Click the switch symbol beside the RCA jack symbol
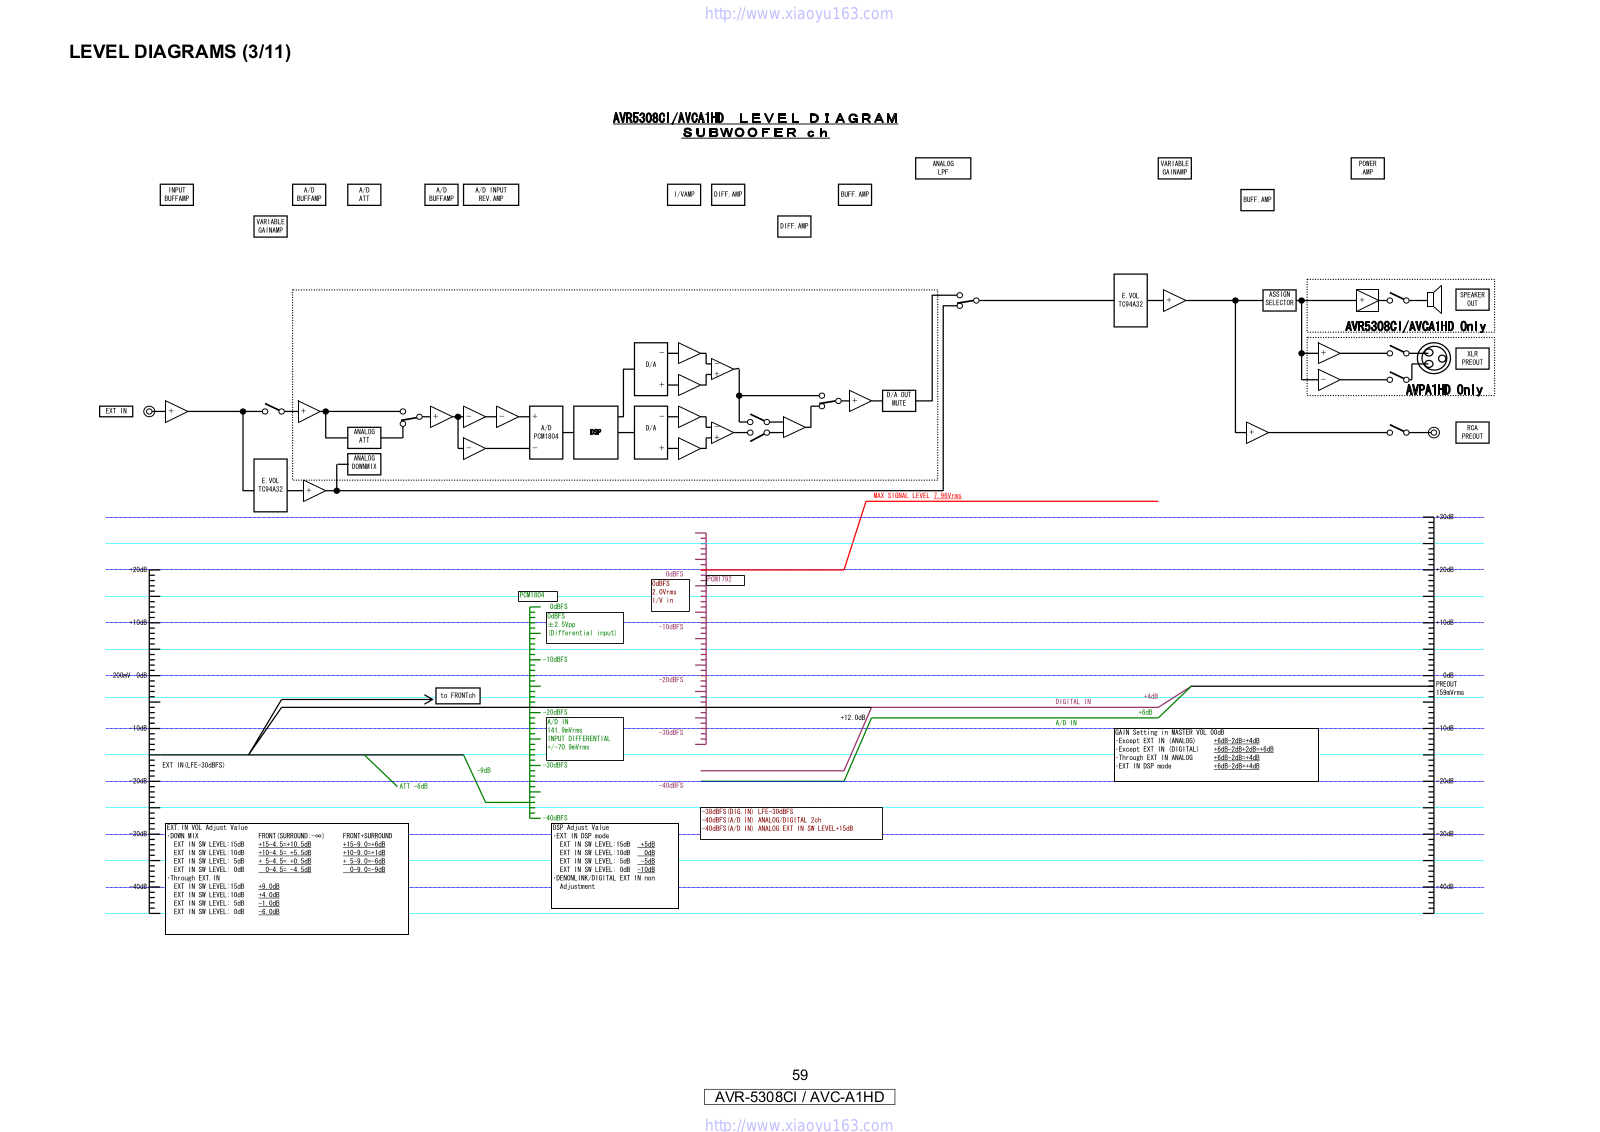This screenshot has width=1600, height=1132. coord(1398,431)
